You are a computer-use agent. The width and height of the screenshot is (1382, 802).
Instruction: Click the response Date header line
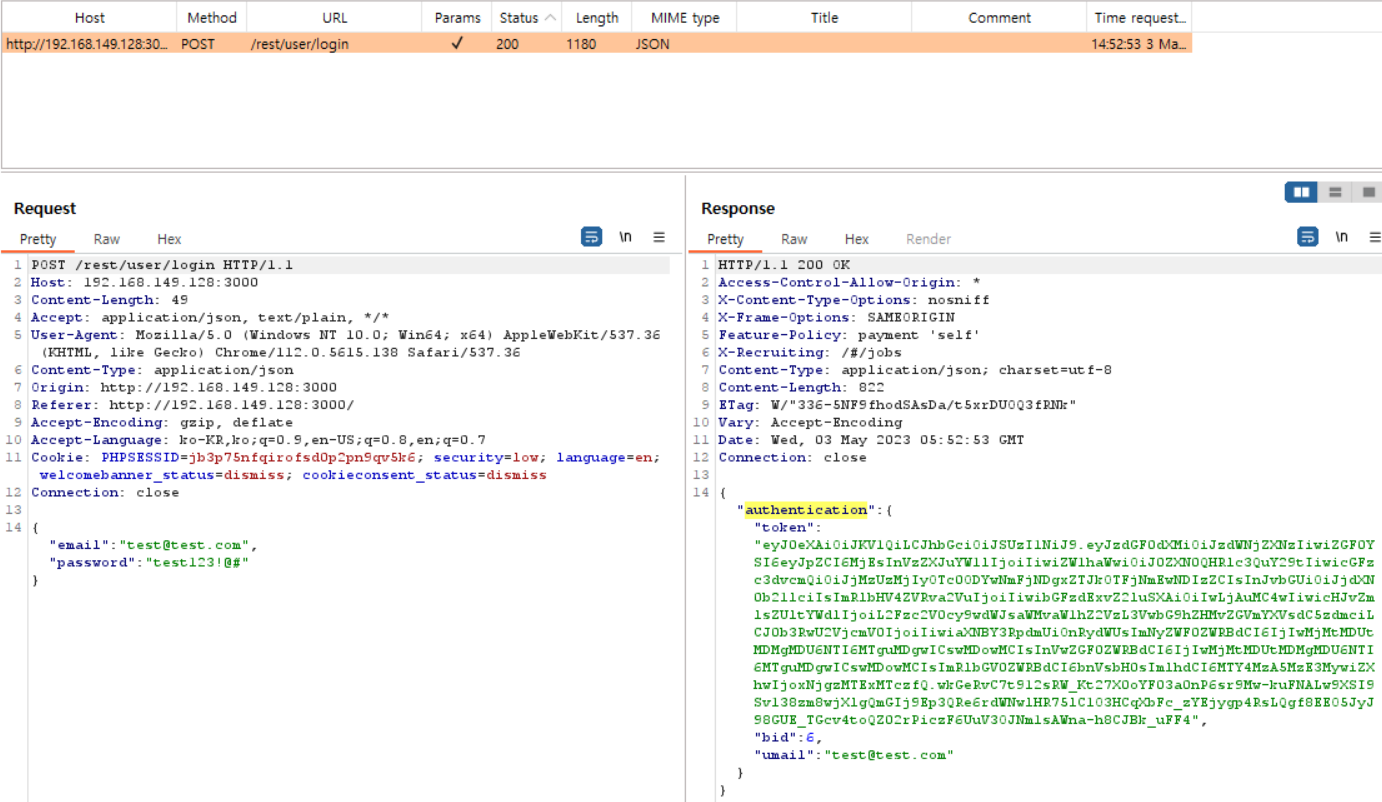[871, 440]
